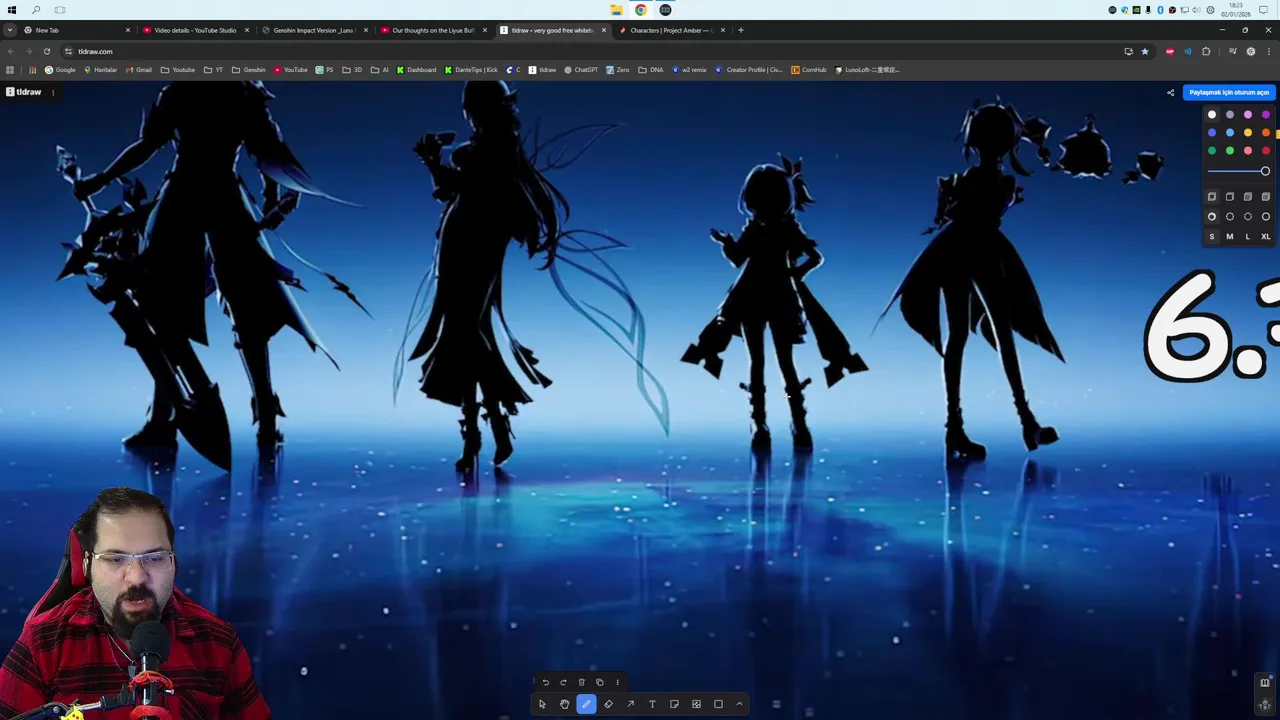Open the media Asset tool
The image size is (1280, 720).
click(x=696, y=704)
